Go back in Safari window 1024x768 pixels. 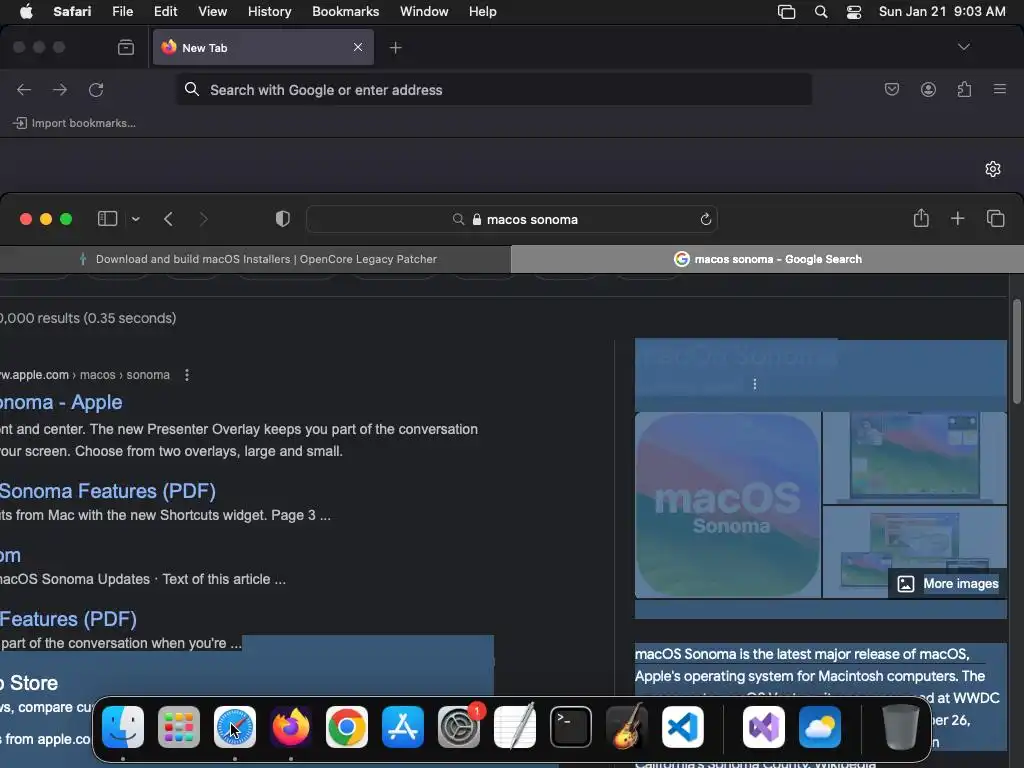pos(168,219)
